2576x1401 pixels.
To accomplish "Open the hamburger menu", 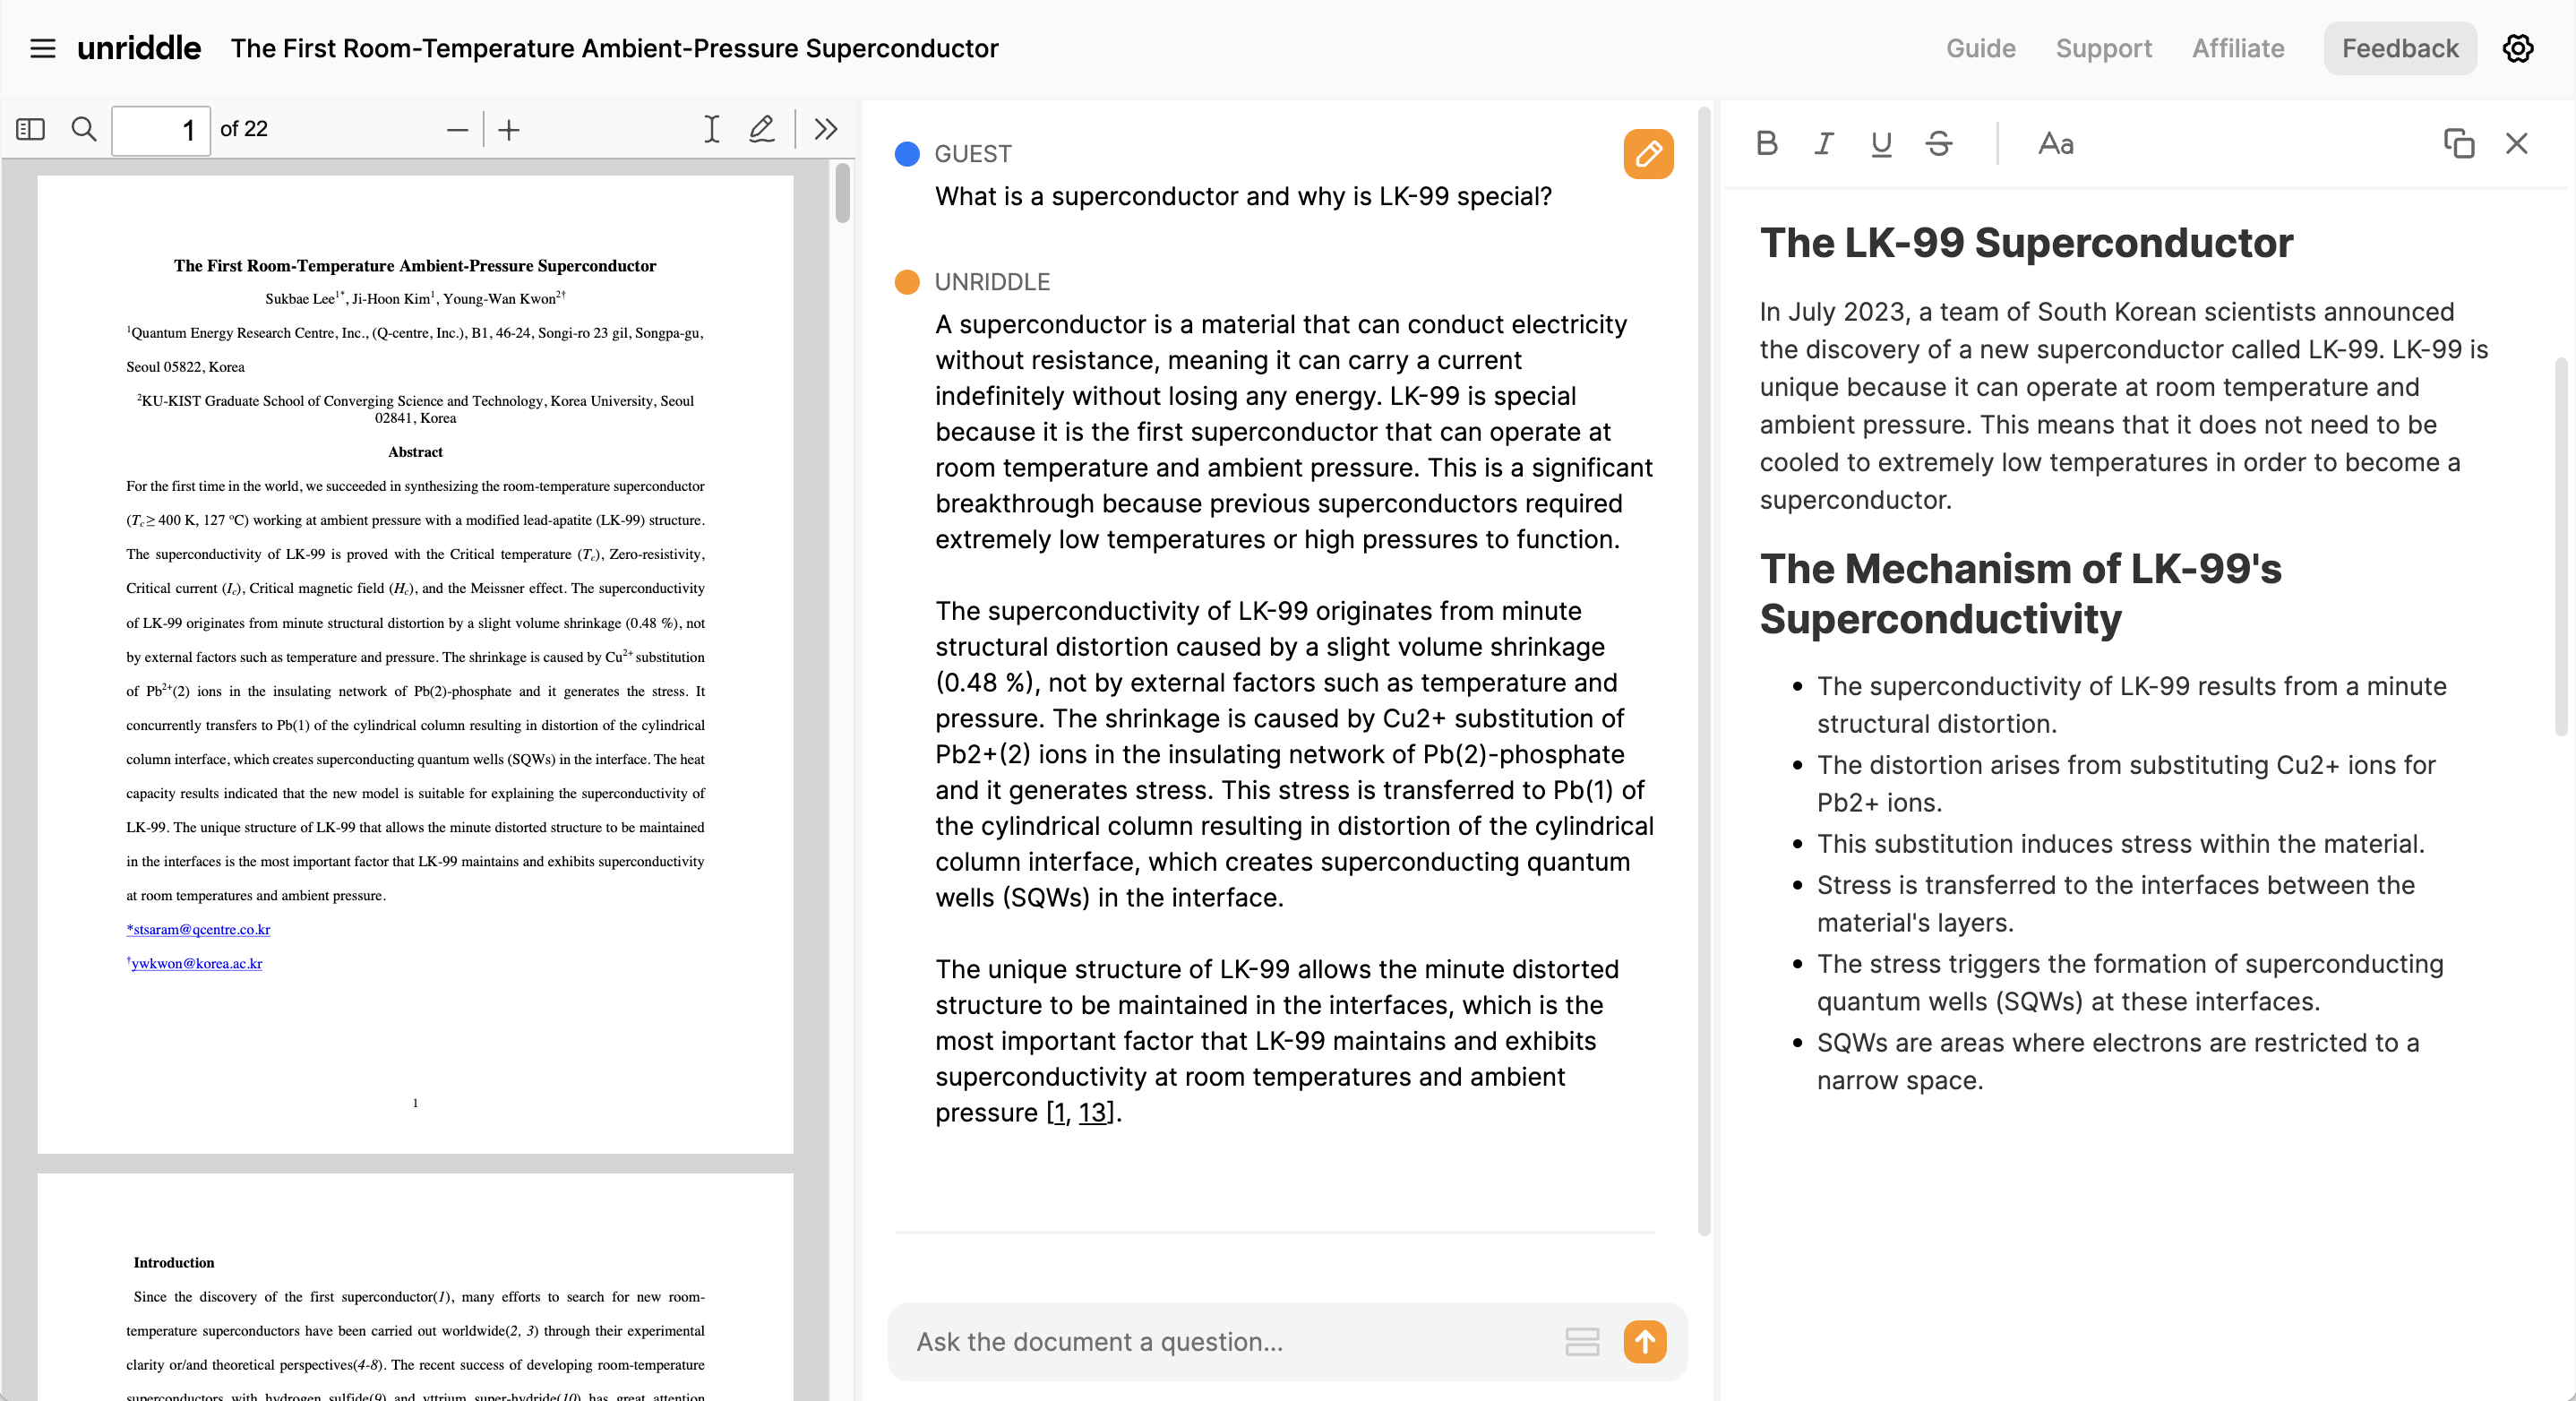I will pyautogui.click(x=42, y=48).
